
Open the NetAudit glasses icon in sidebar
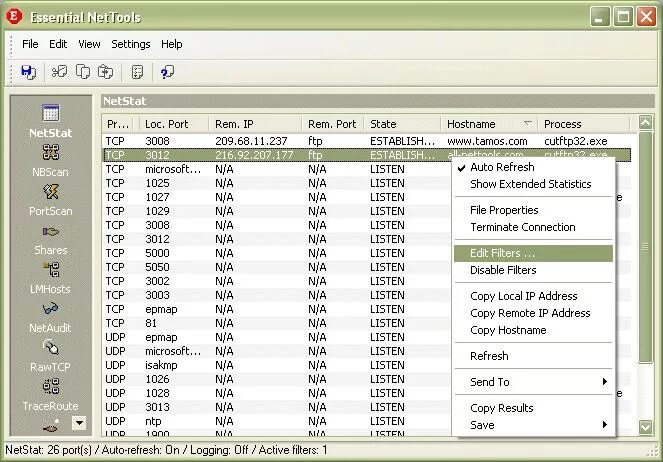click(x=50, y=309)
